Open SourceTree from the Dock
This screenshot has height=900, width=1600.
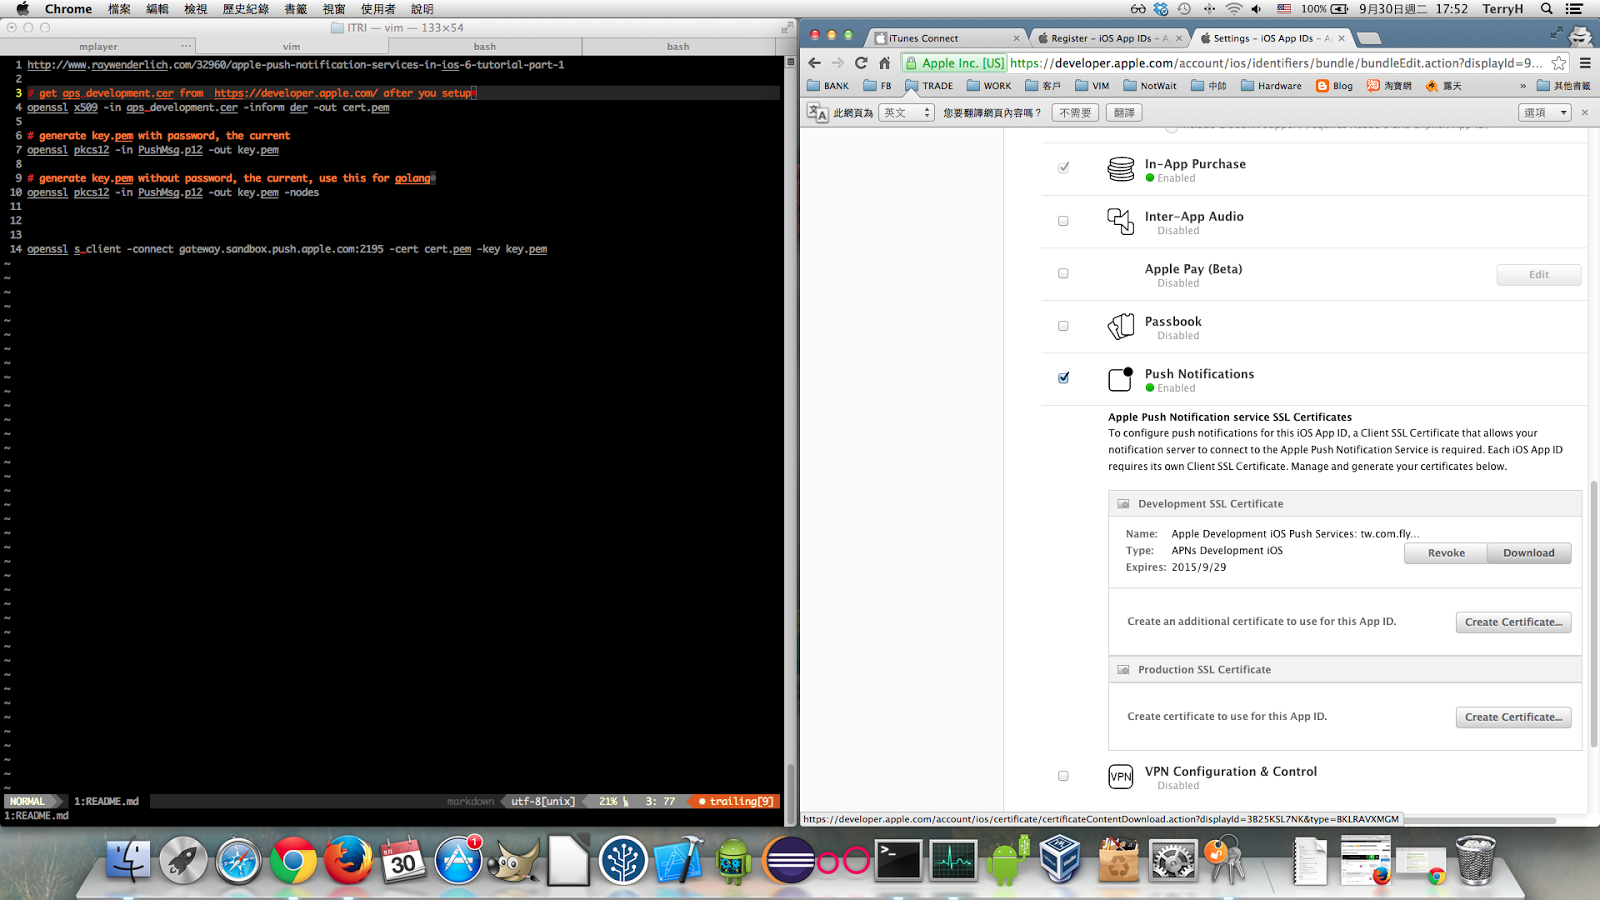click(x=623, y=860)
